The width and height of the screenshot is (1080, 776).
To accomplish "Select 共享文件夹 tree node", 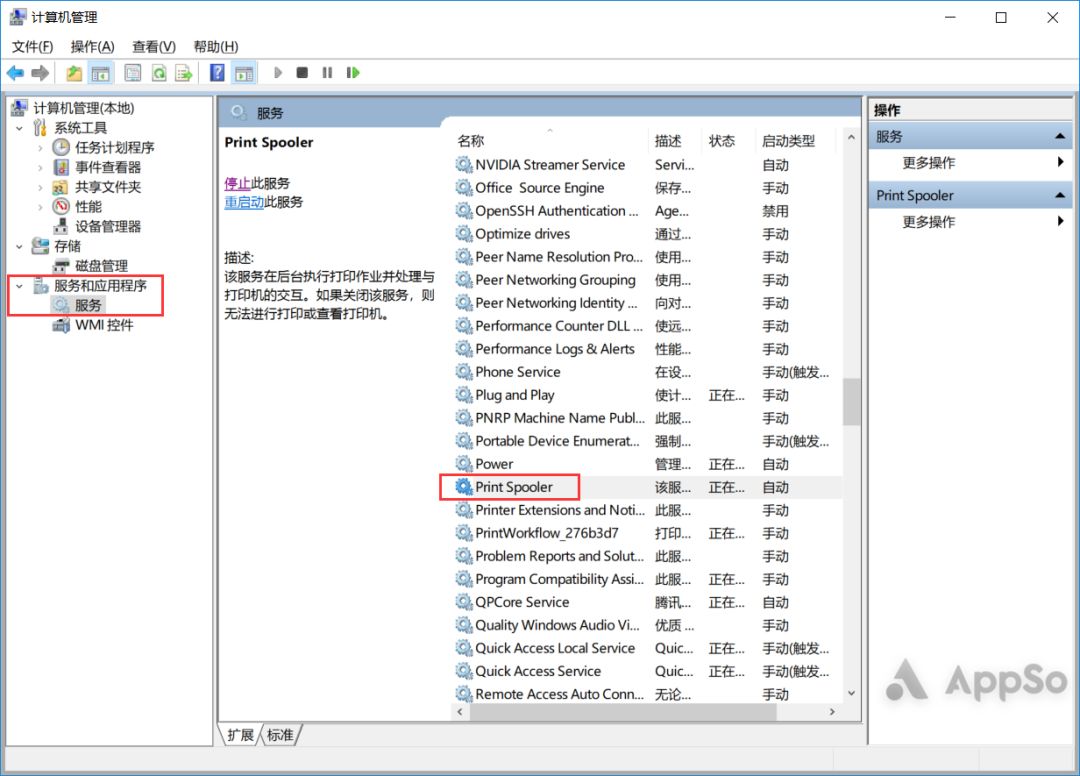I will tap(107, 187).
